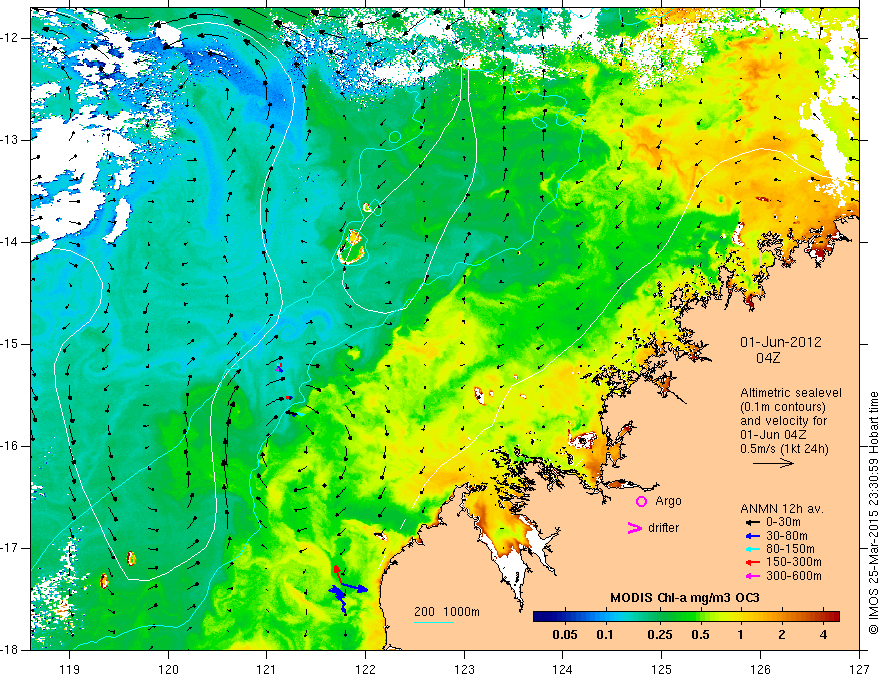This screenshot has height=680, width=880.
Task: Click the black 0-30m legend arrow
Action: point(751,522)
